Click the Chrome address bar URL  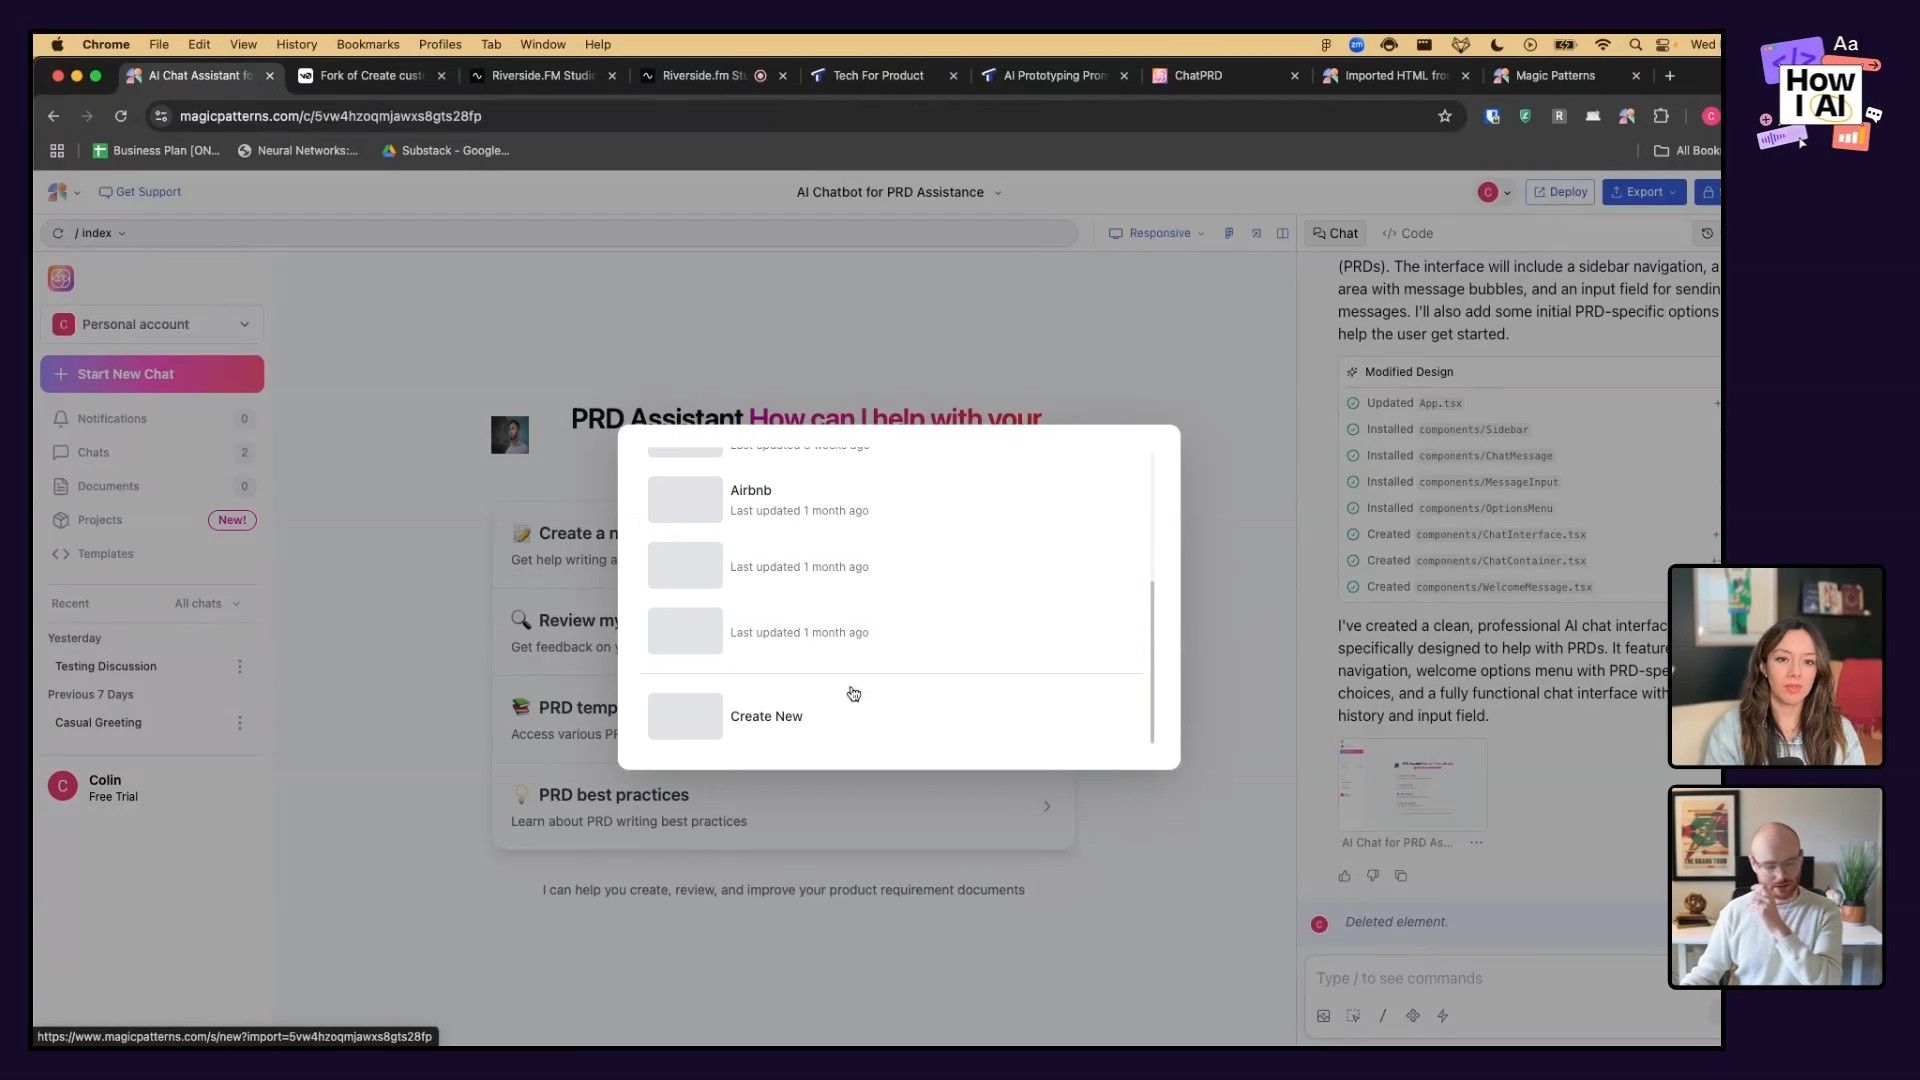(330, 116)
